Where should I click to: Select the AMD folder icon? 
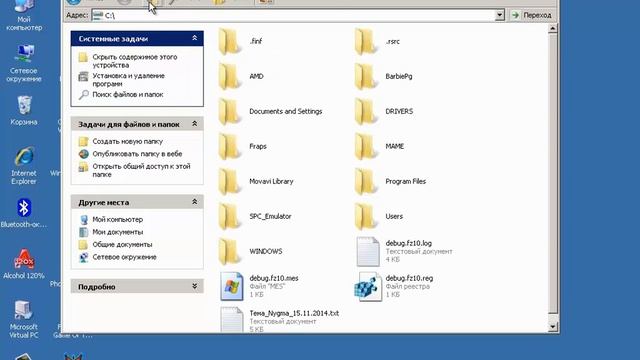pyautogui.click(x=230, y=76)
